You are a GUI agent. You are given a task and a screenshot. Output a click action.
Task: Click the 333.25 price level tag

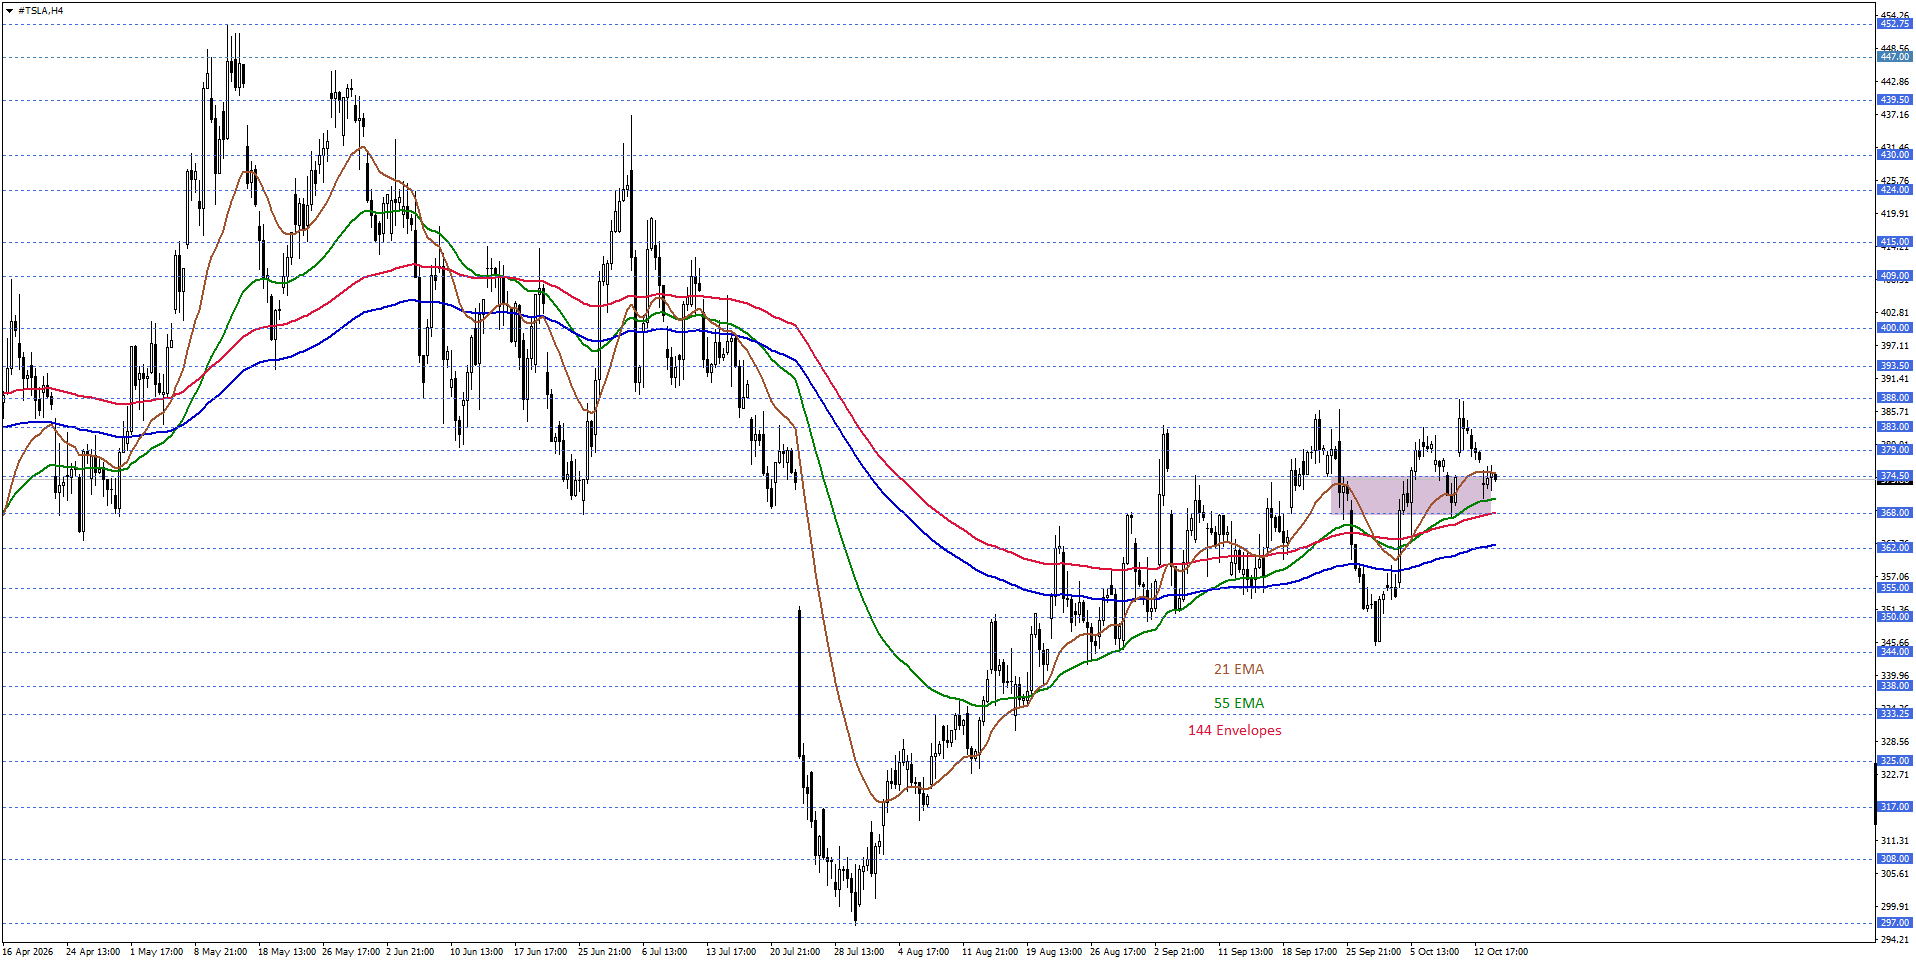click(1894, 714)
